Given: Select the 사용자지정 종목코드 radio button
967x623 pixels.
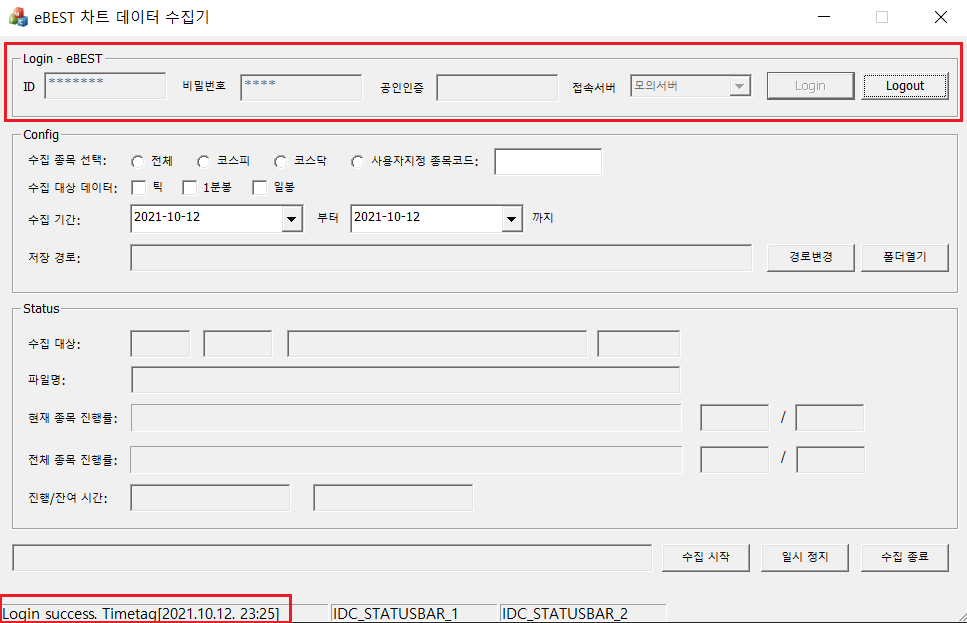Looking at the screenshot, I should click(357, 162).
